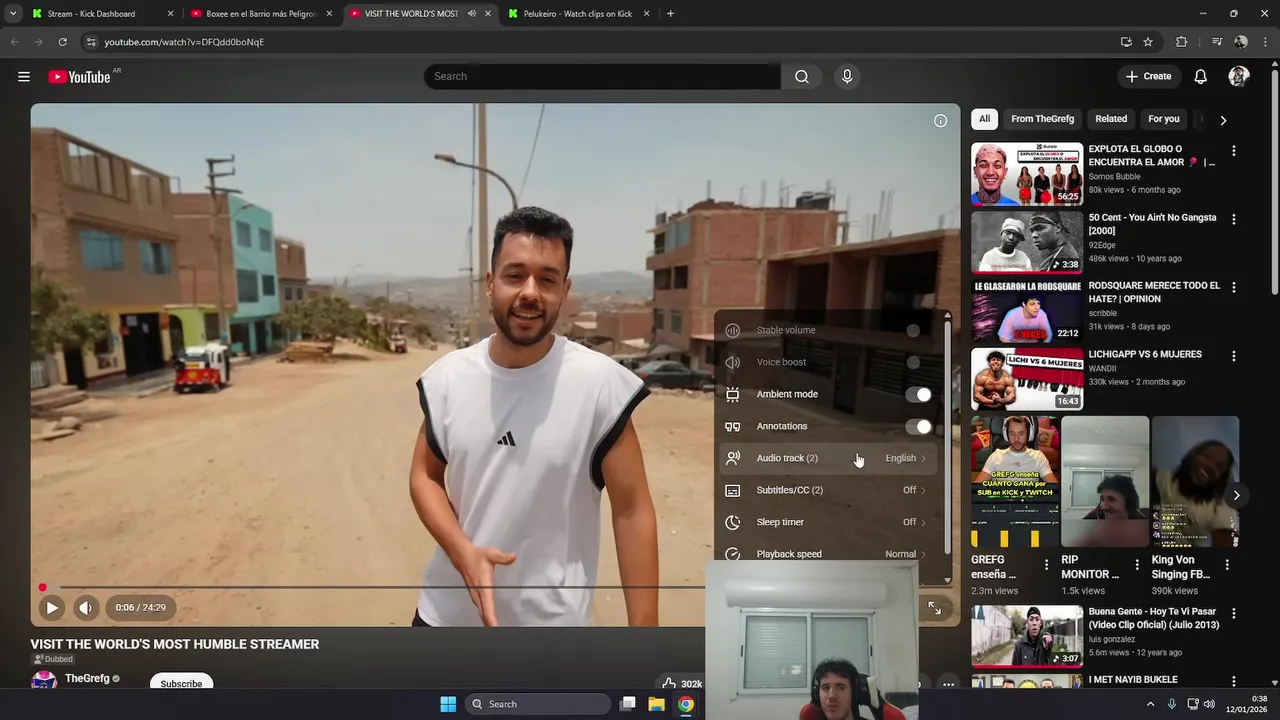Reload the page in Chrome

(62, 42)
